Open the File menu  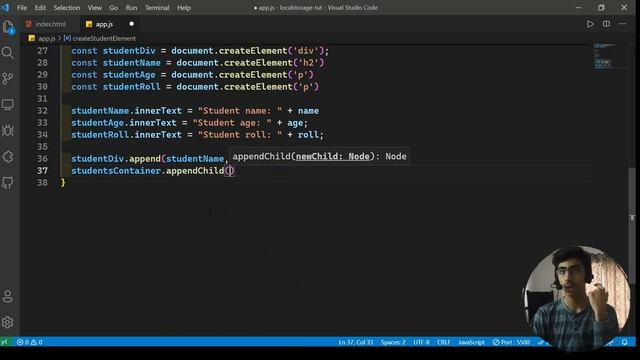click(22, 7)
